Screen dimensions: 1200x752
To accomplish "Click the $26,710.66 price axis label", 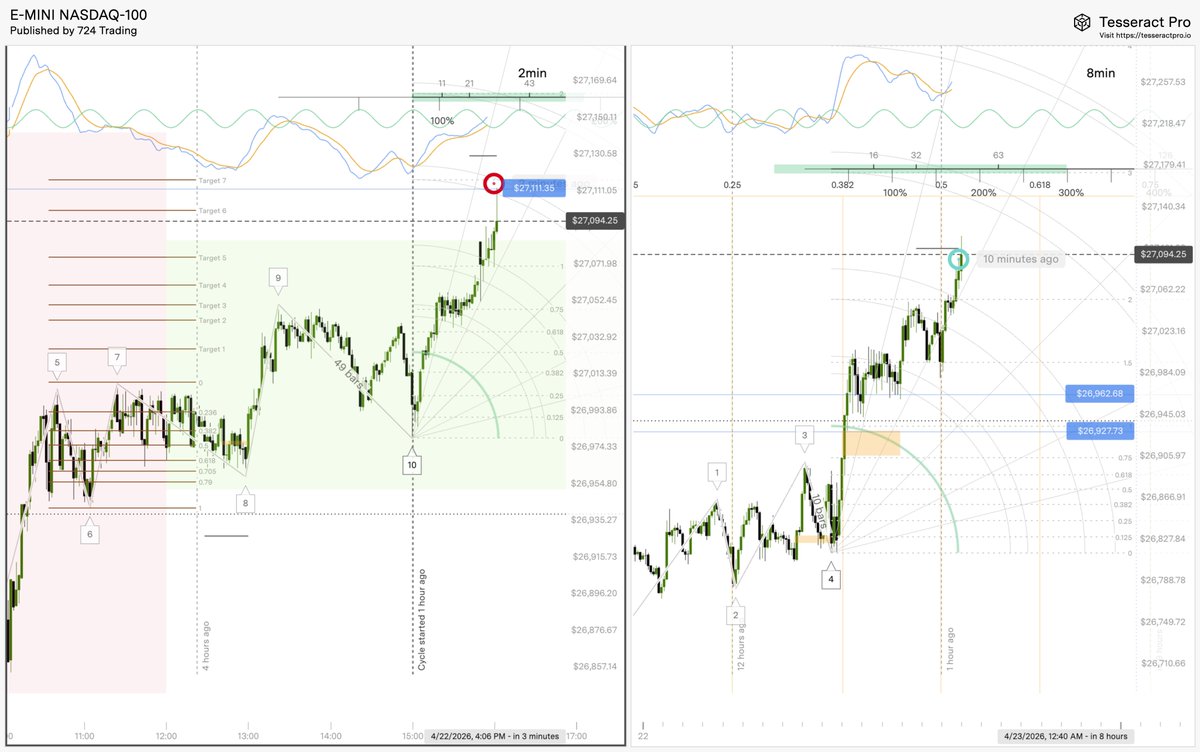I will click(x=1165, y=663).
